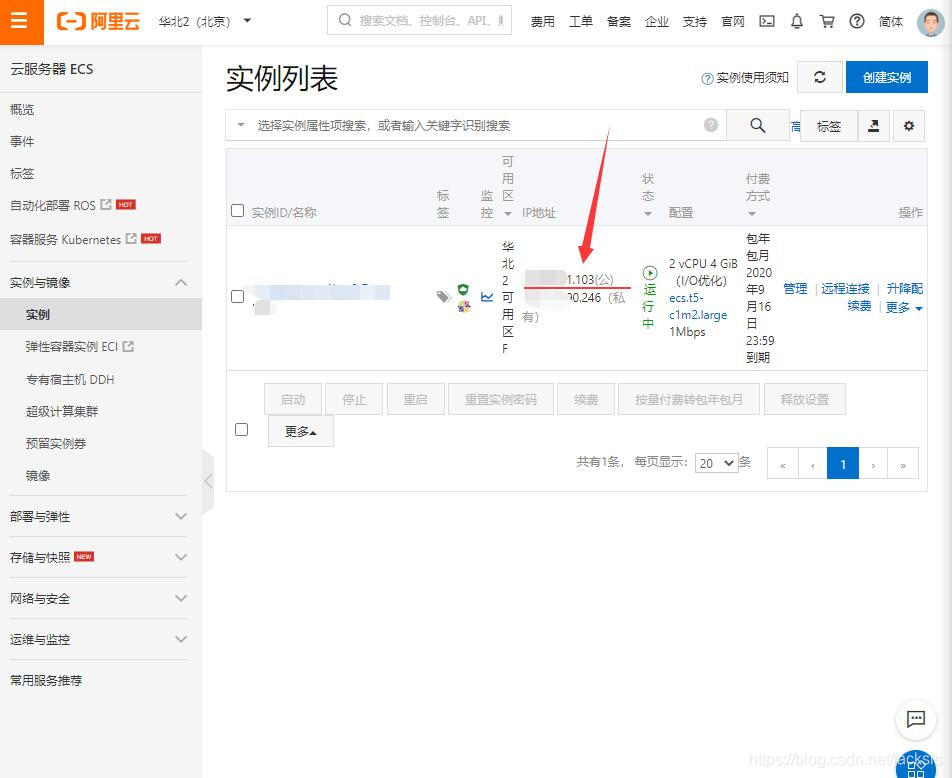Screen dimensions: 952x778
Task: Click the Alibaba Cloud logo
Action: pos(98,21)
